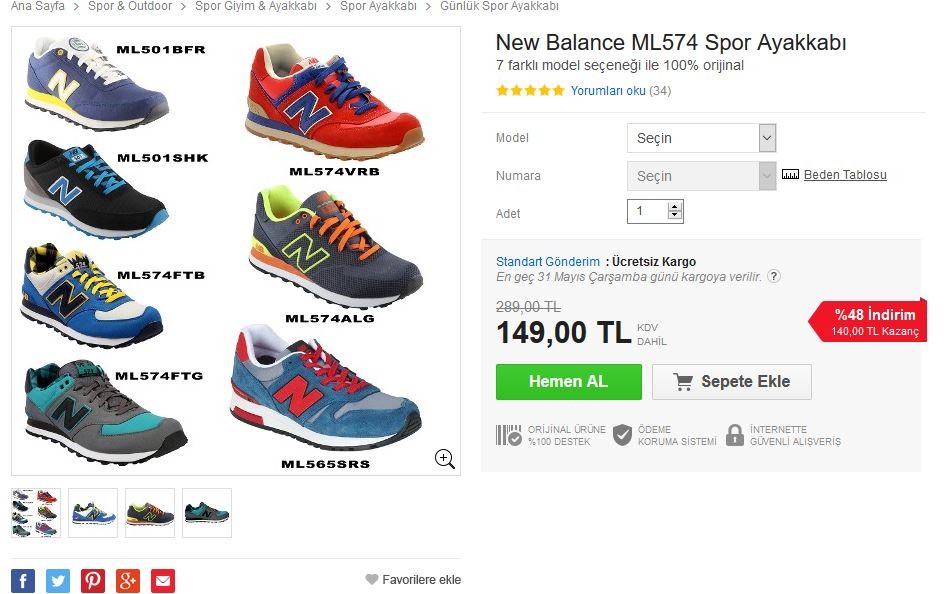
Task: Click the magnifier icon to zoom product image
Action: (444, 458)
